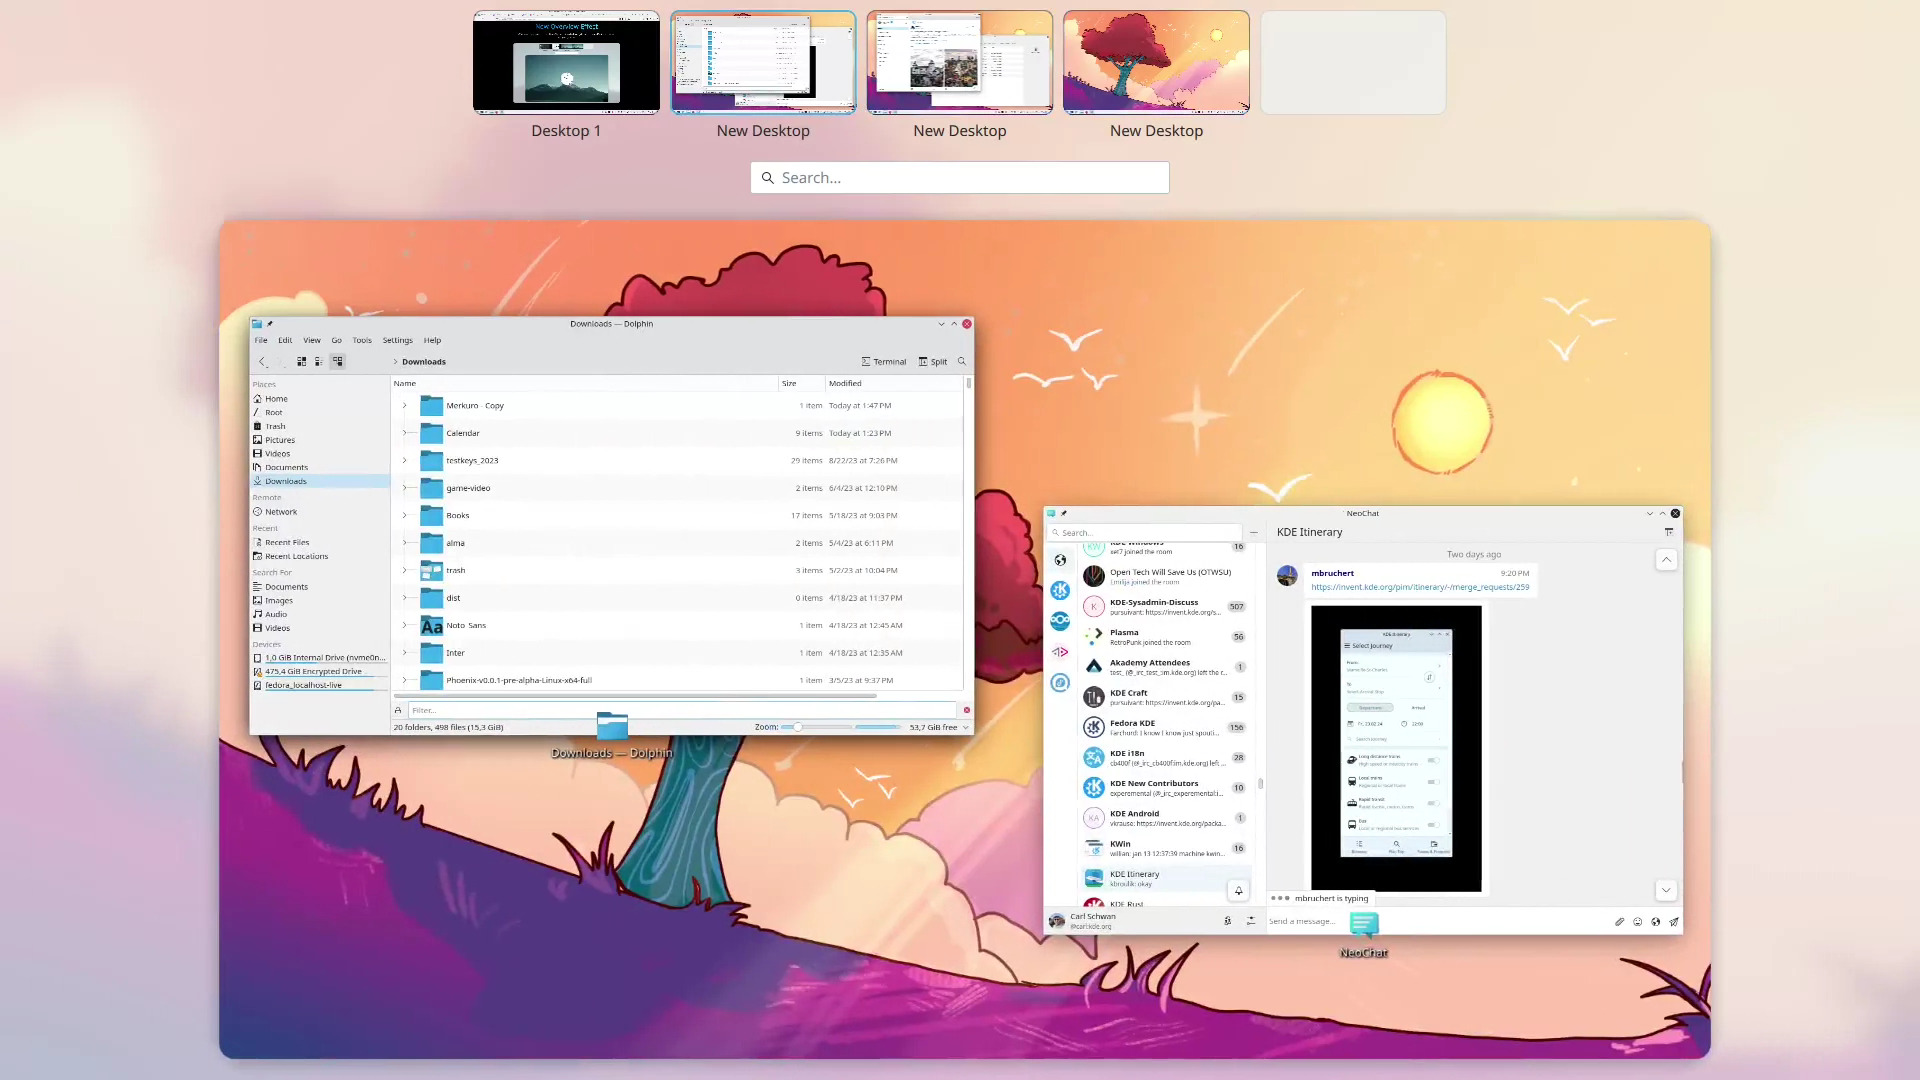Viewport: 1920px width, 1080px height.
Task: Click the Filter input field in Dolphin
Action: tap(682, 710)
